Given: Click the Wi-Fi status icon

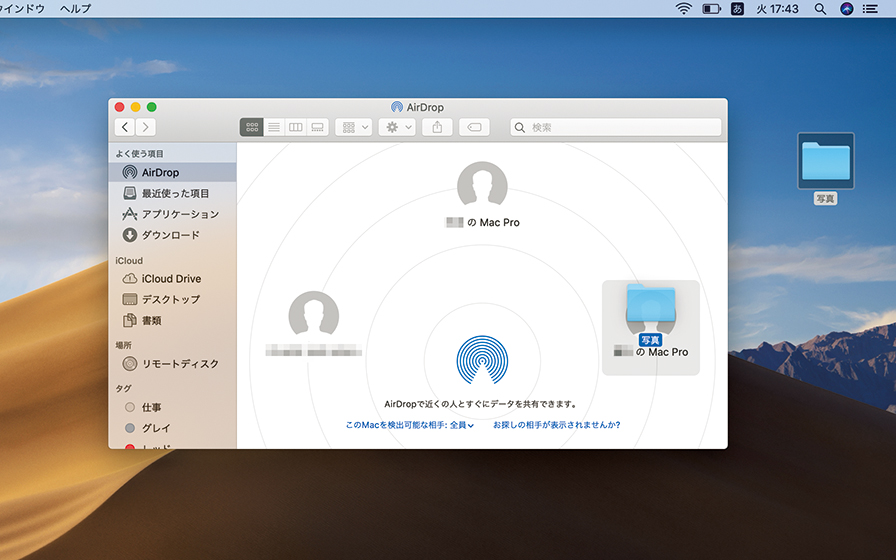Looking at the screenshot, I should [x=684, y=8].
